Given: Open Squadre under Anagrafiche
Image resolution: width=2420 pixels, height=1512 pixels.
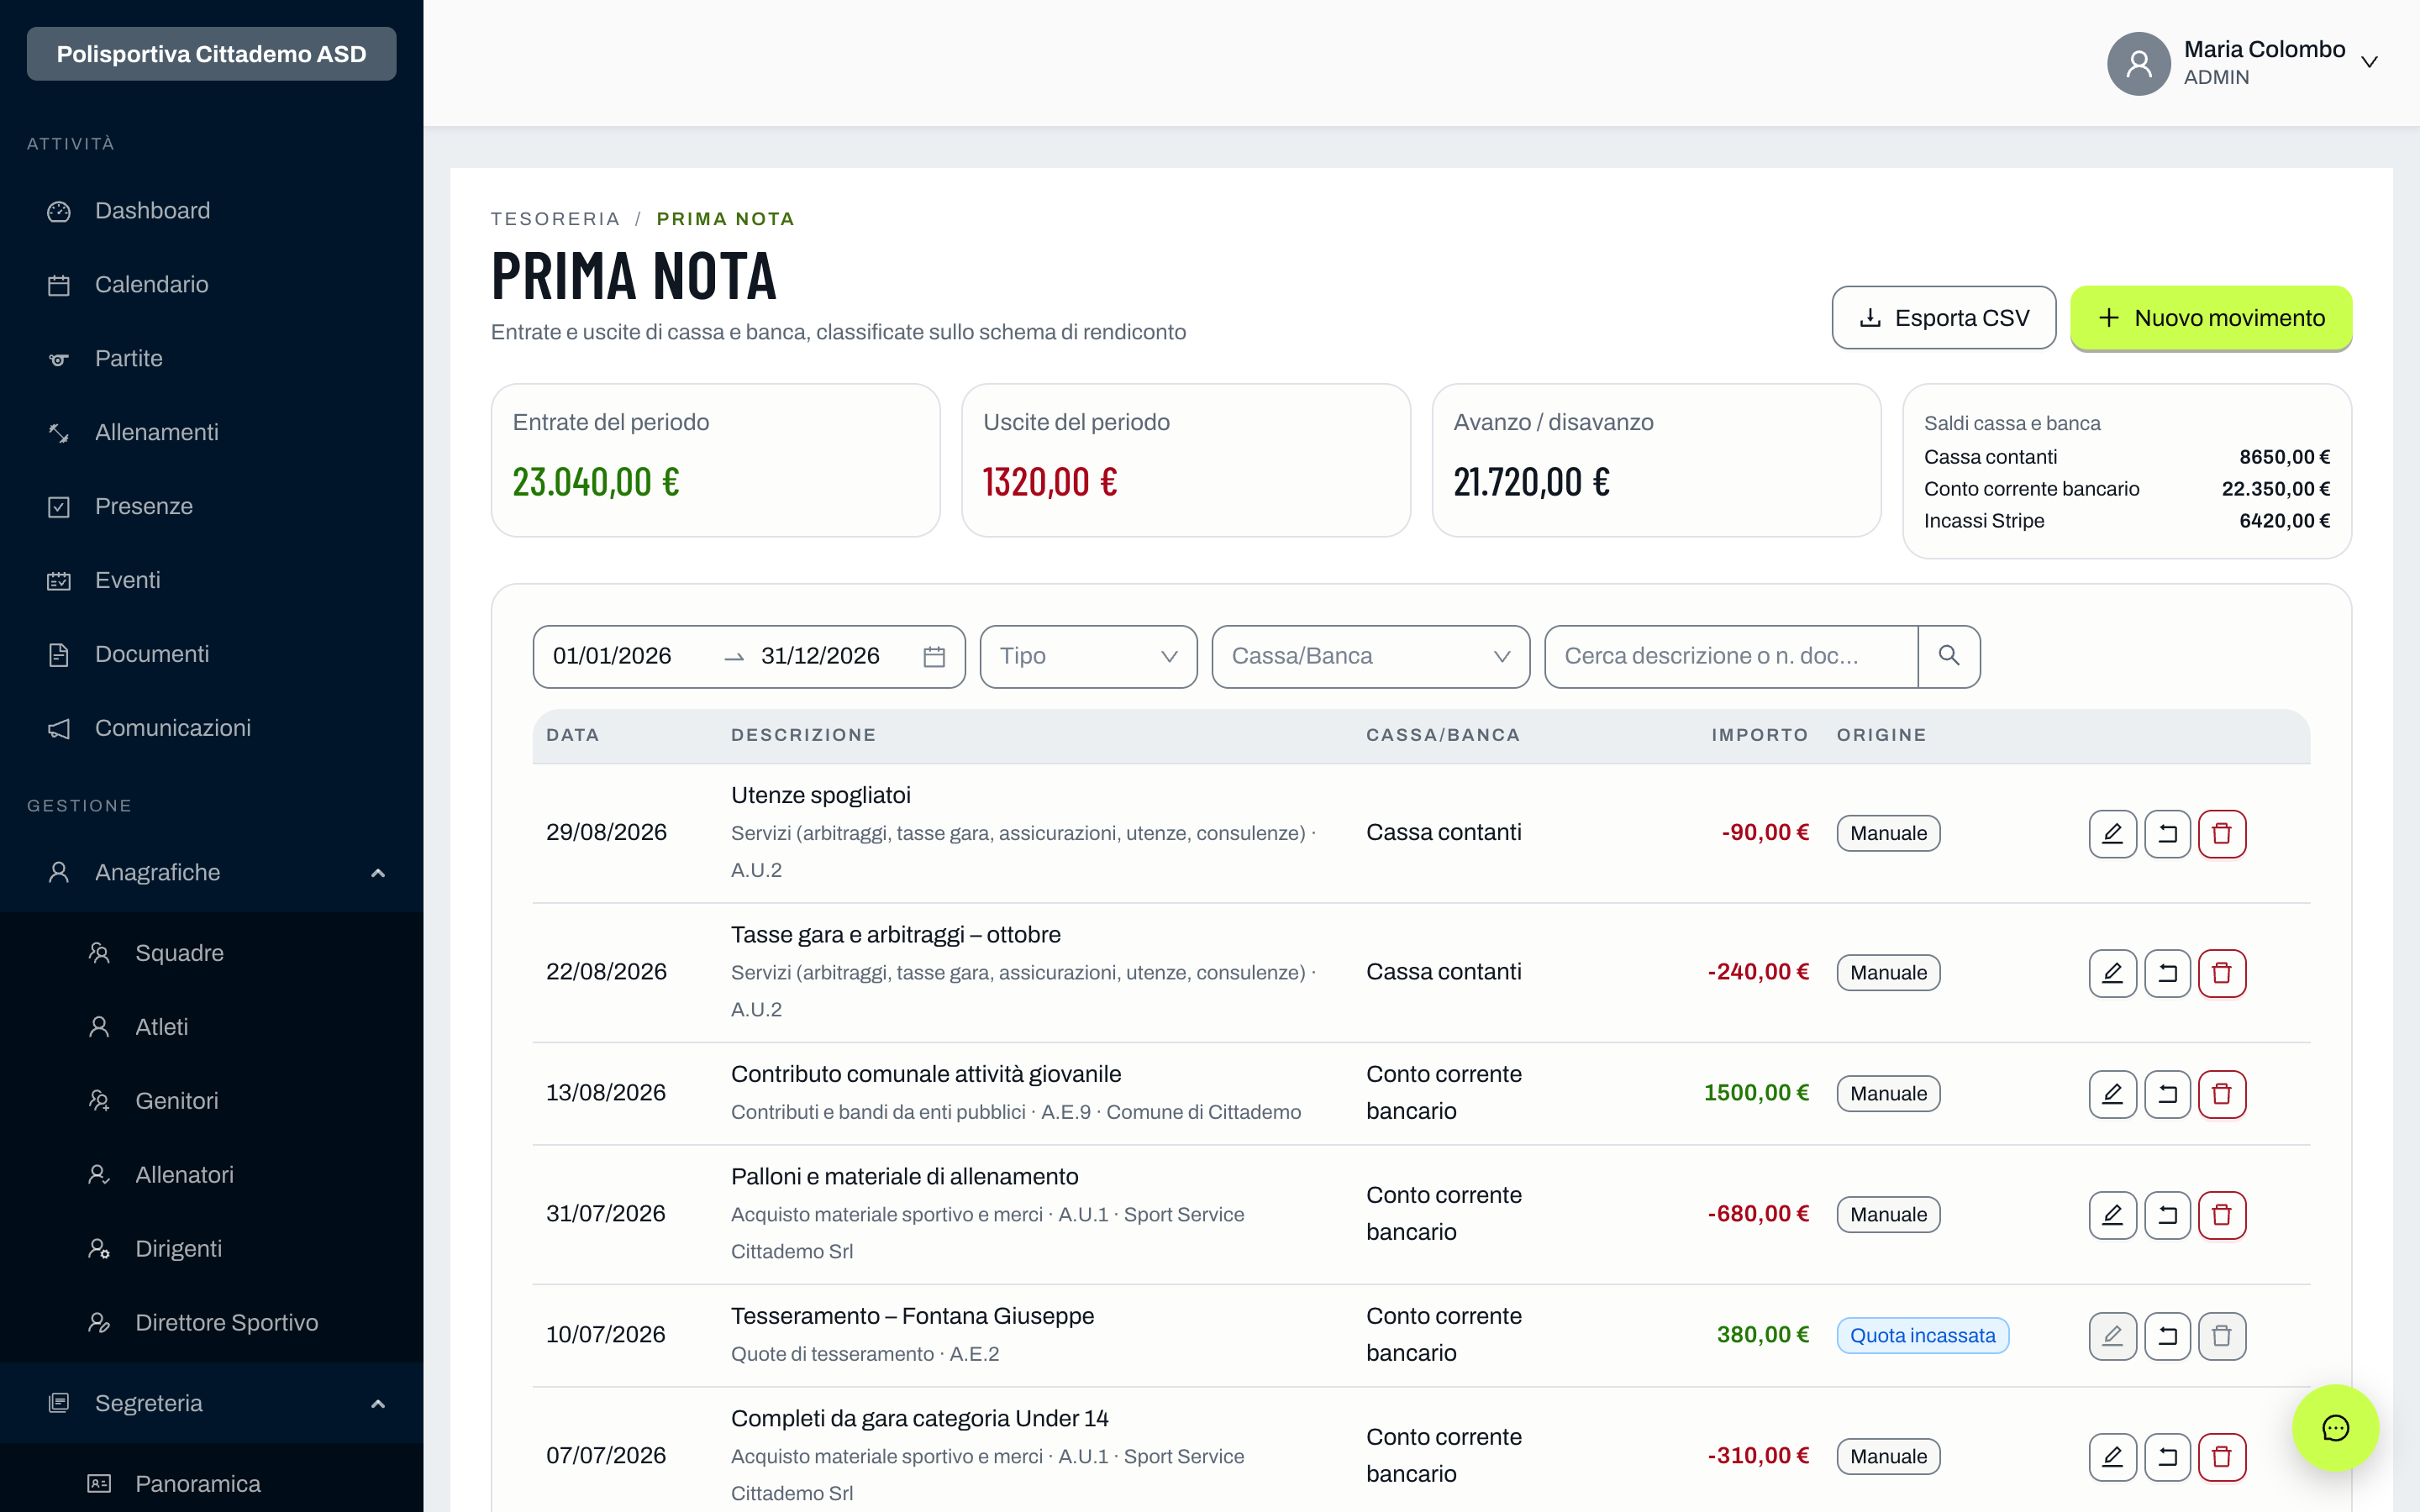Looking at the screenshot, I should 212,953.
